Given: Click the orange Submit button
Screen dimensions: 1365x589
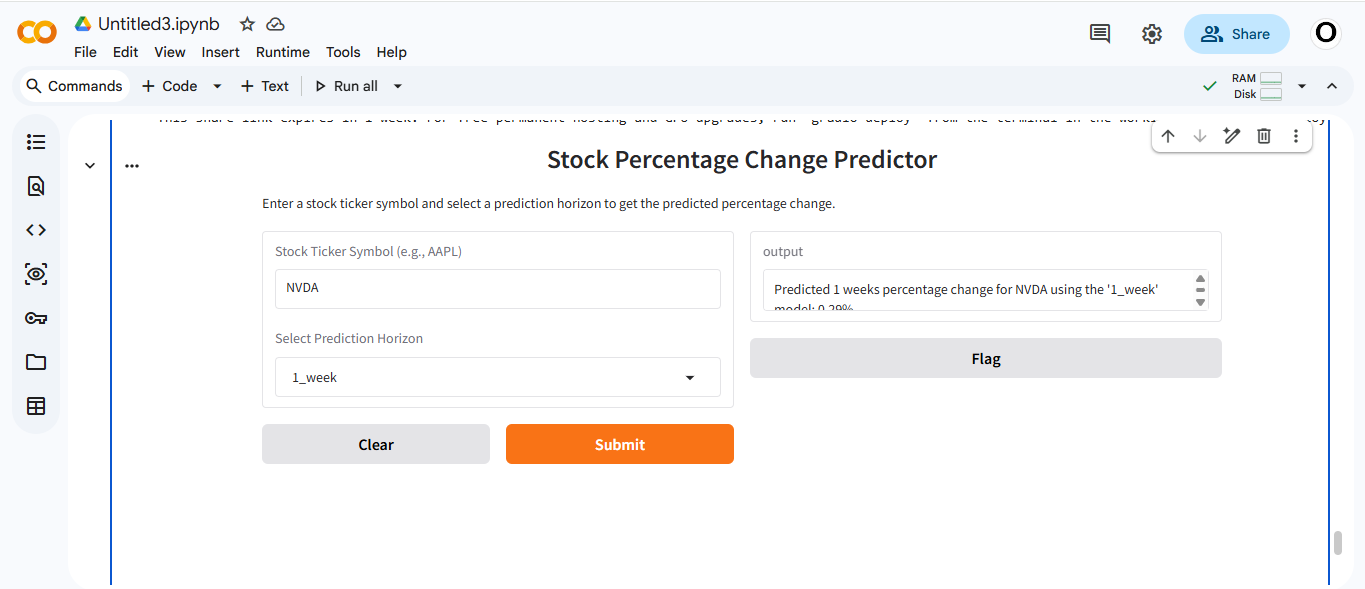Looking at the screenshot, I should (620, 444).
